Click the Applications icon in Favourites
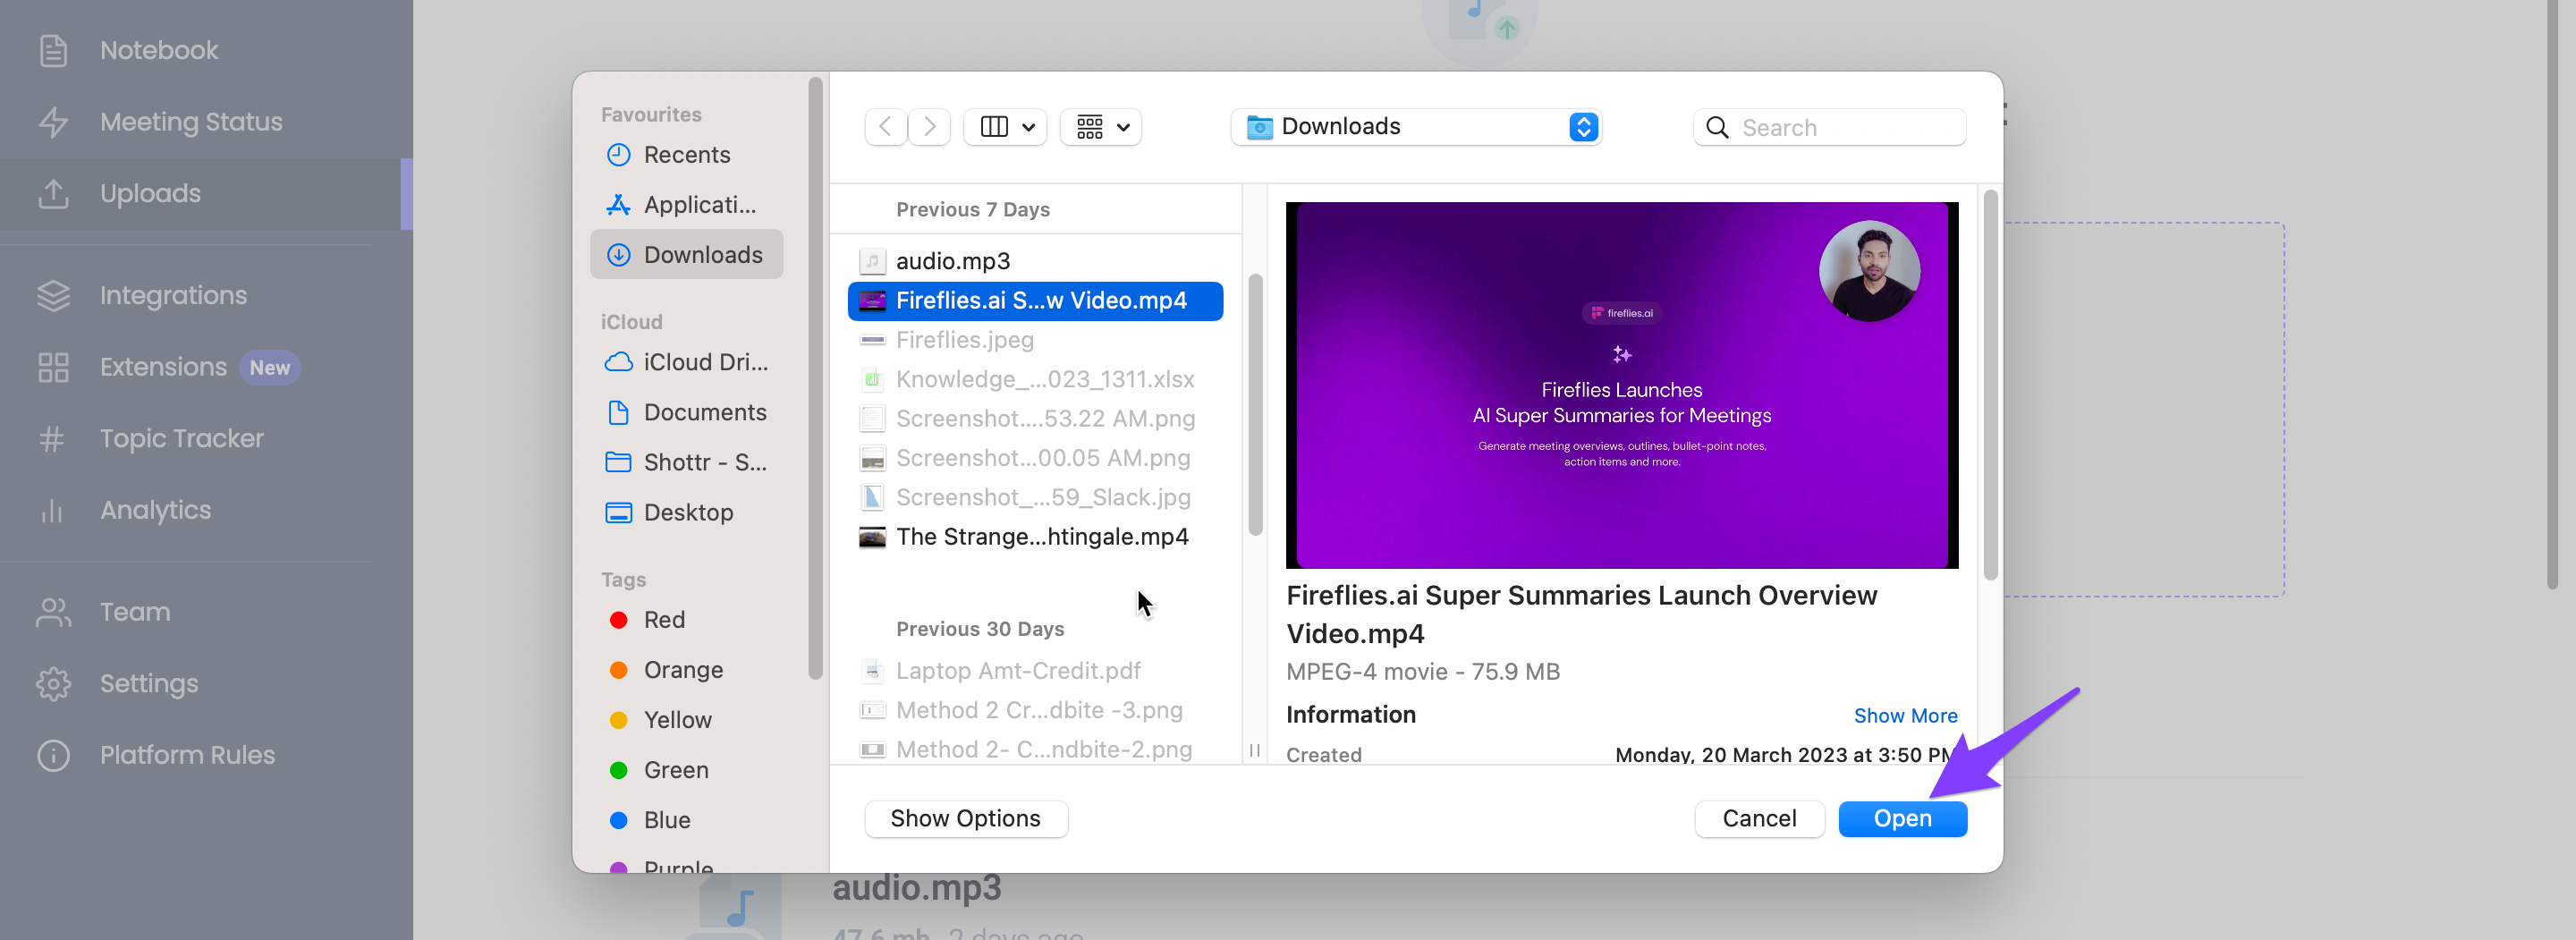 tap(619, 205)
